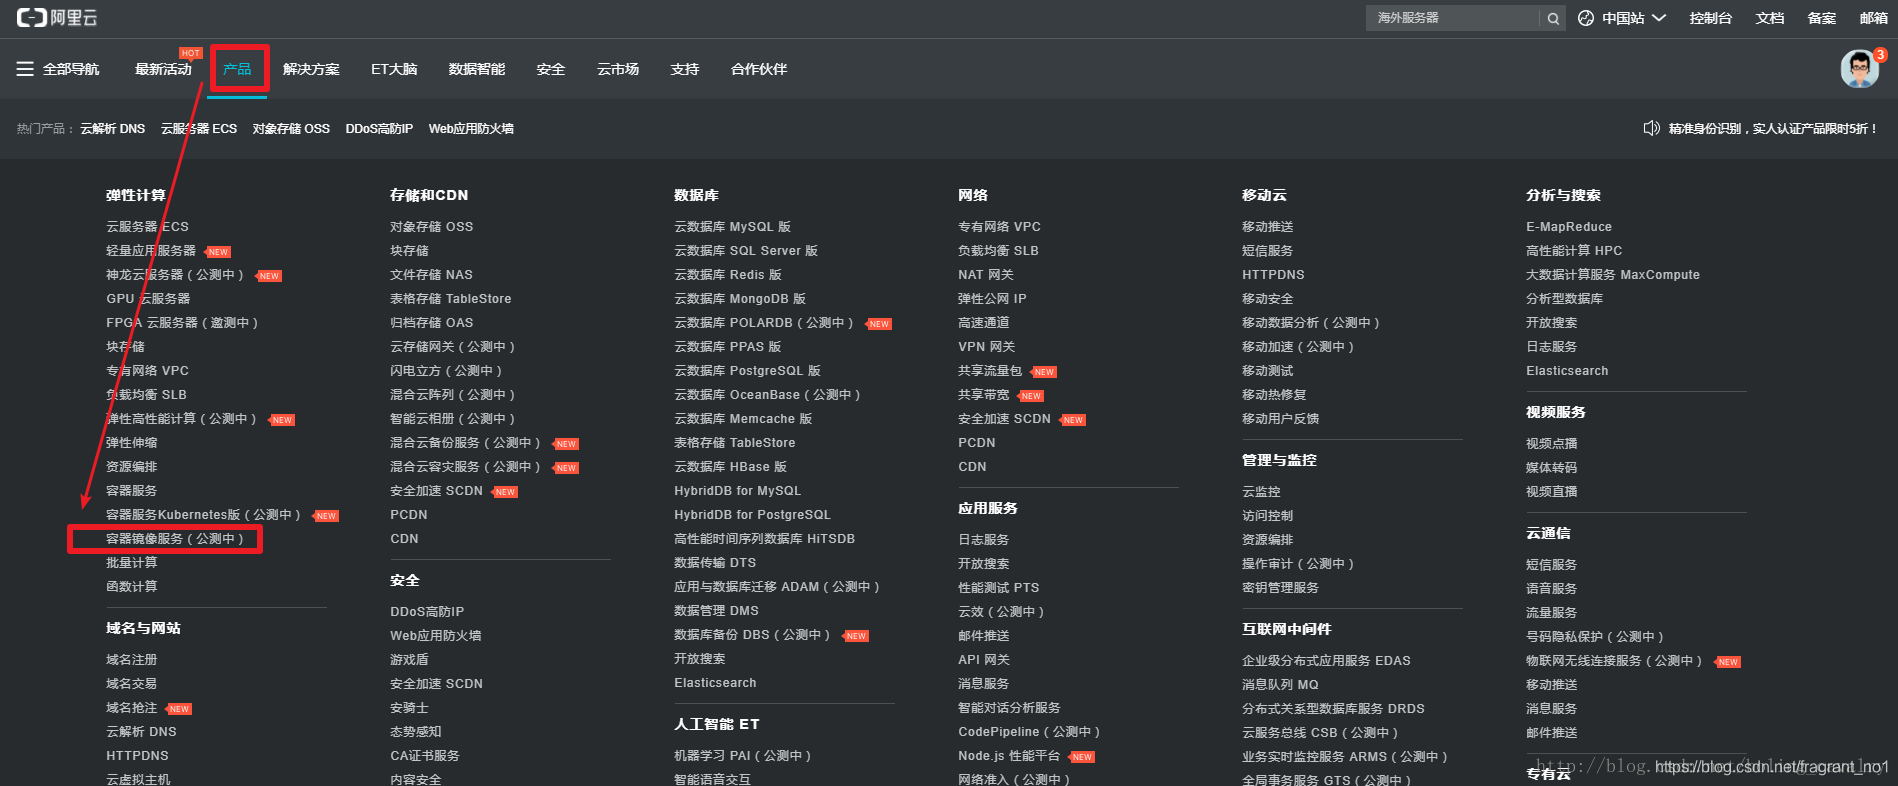This screenshot has height=786, width=1898.
Task: Open 共享流量包 link
Action: [990, 371]
